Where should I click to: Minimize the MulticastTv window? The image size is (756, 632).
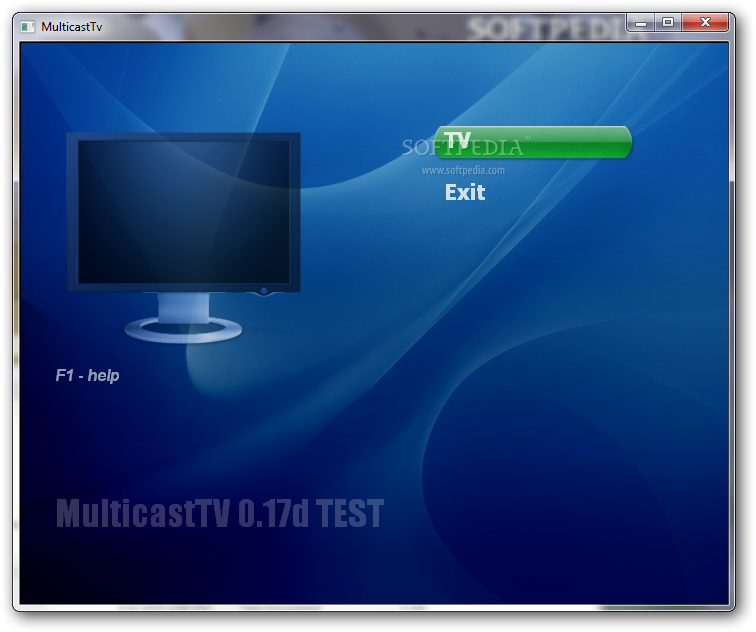click(641, 23)
